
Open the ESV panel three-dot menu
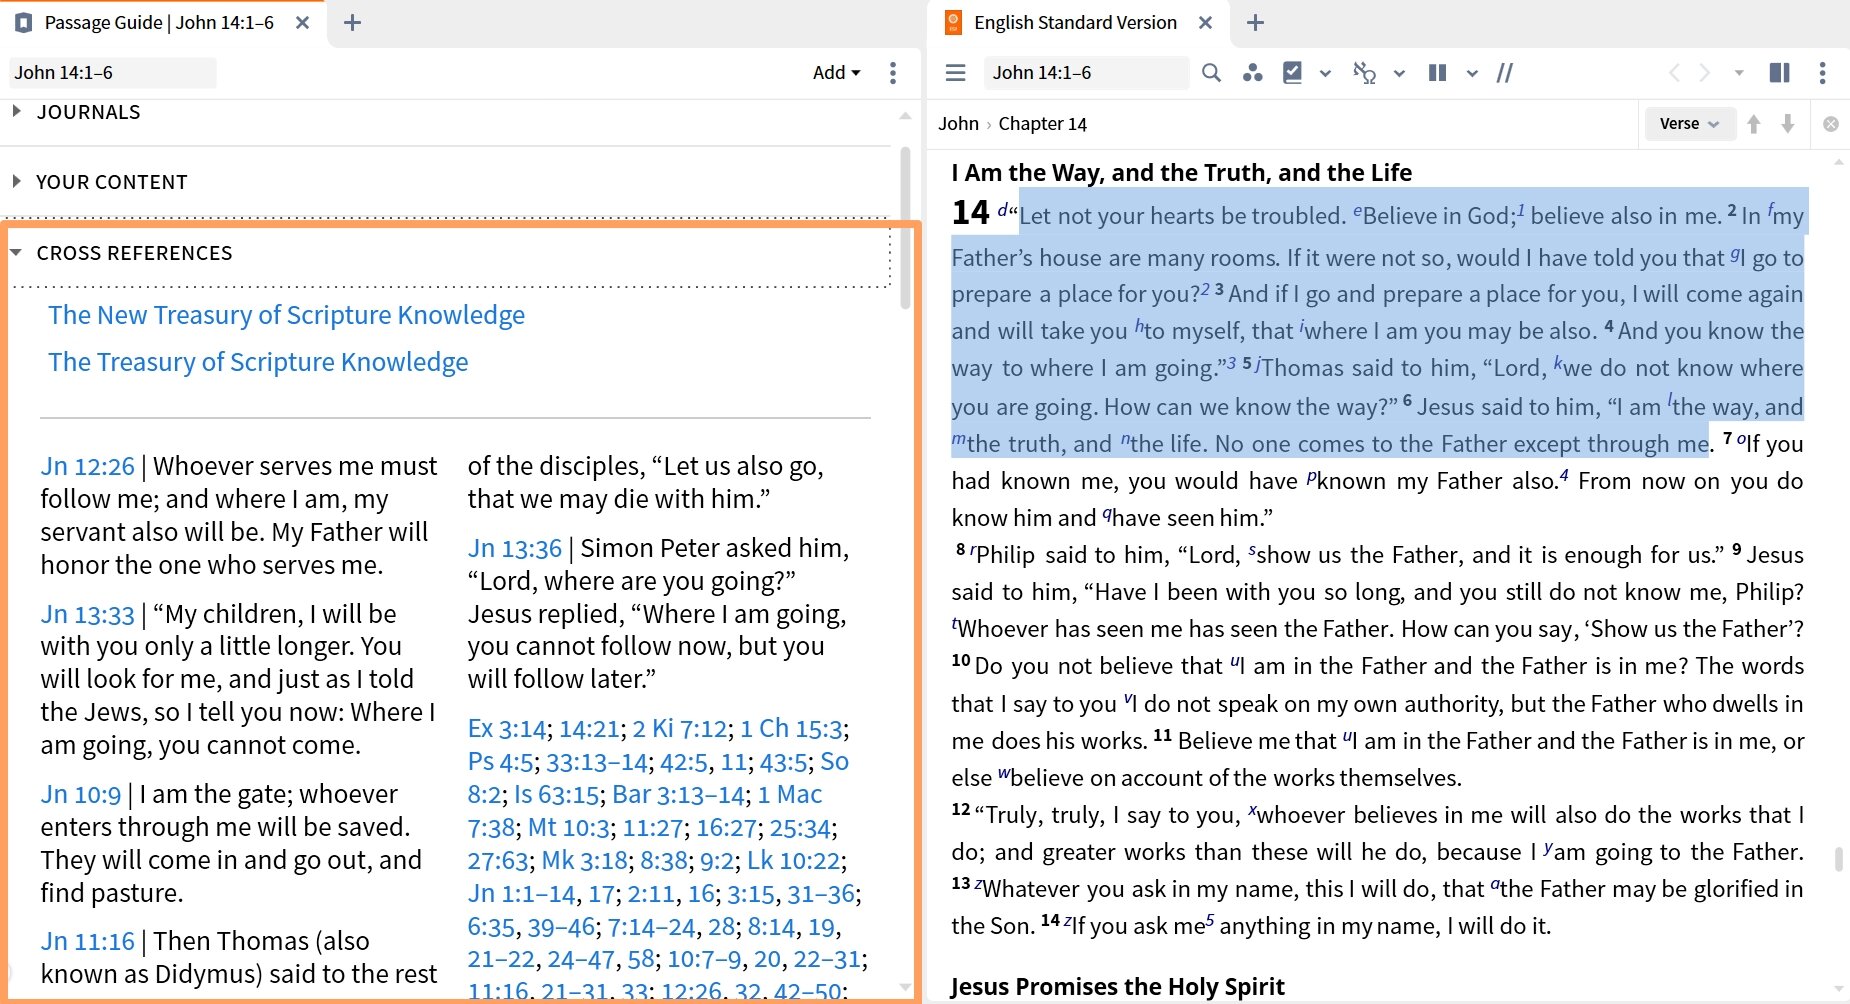tap(1822, 73)
